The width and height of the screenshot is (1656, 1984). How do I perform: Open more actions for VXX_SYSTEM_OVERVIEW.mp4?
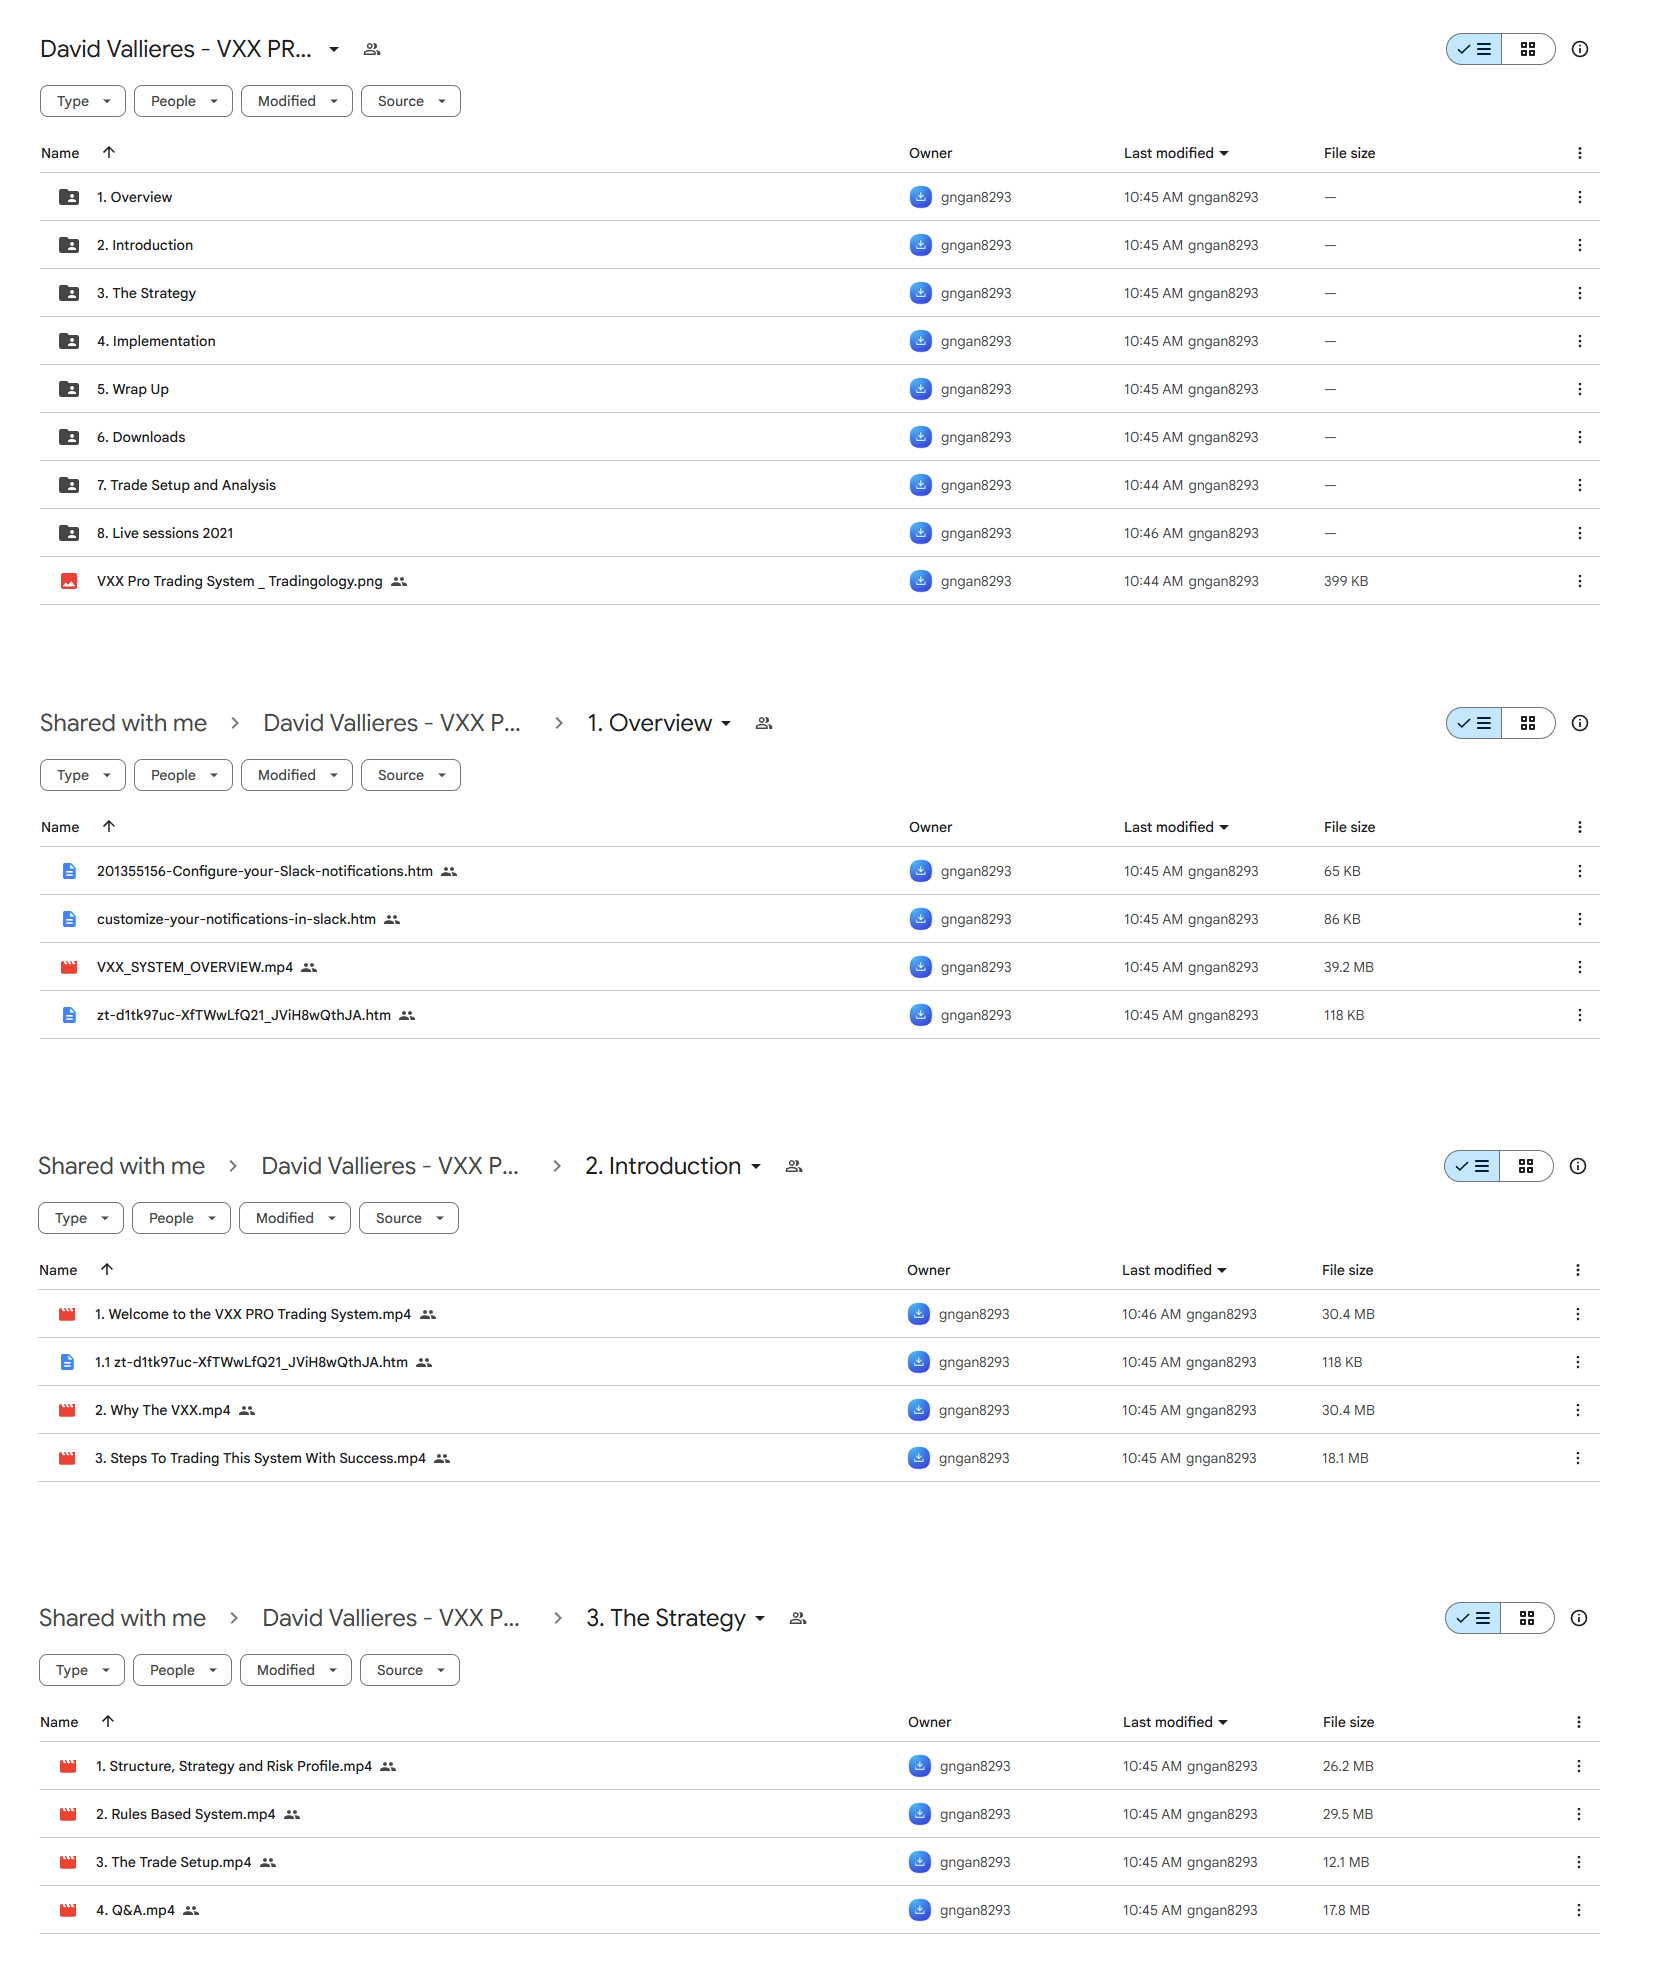click(x=1580, y=967)
